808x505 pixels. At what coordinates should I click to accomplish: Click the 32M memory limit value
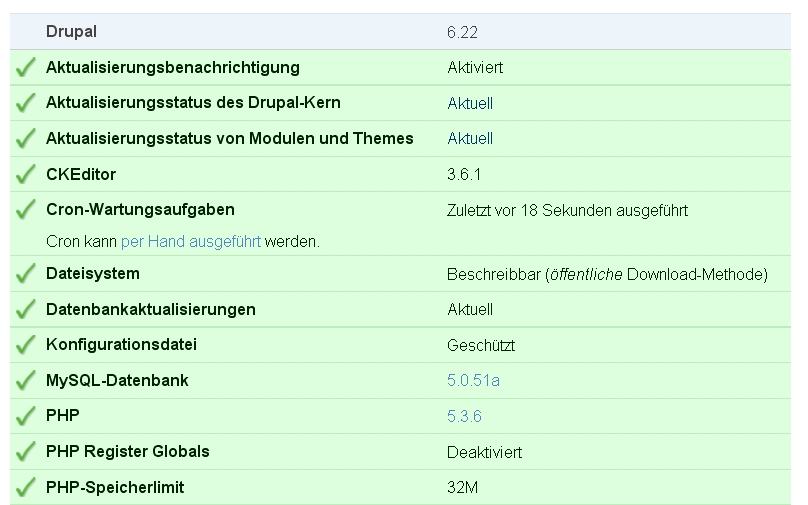(x=459, y=488)
